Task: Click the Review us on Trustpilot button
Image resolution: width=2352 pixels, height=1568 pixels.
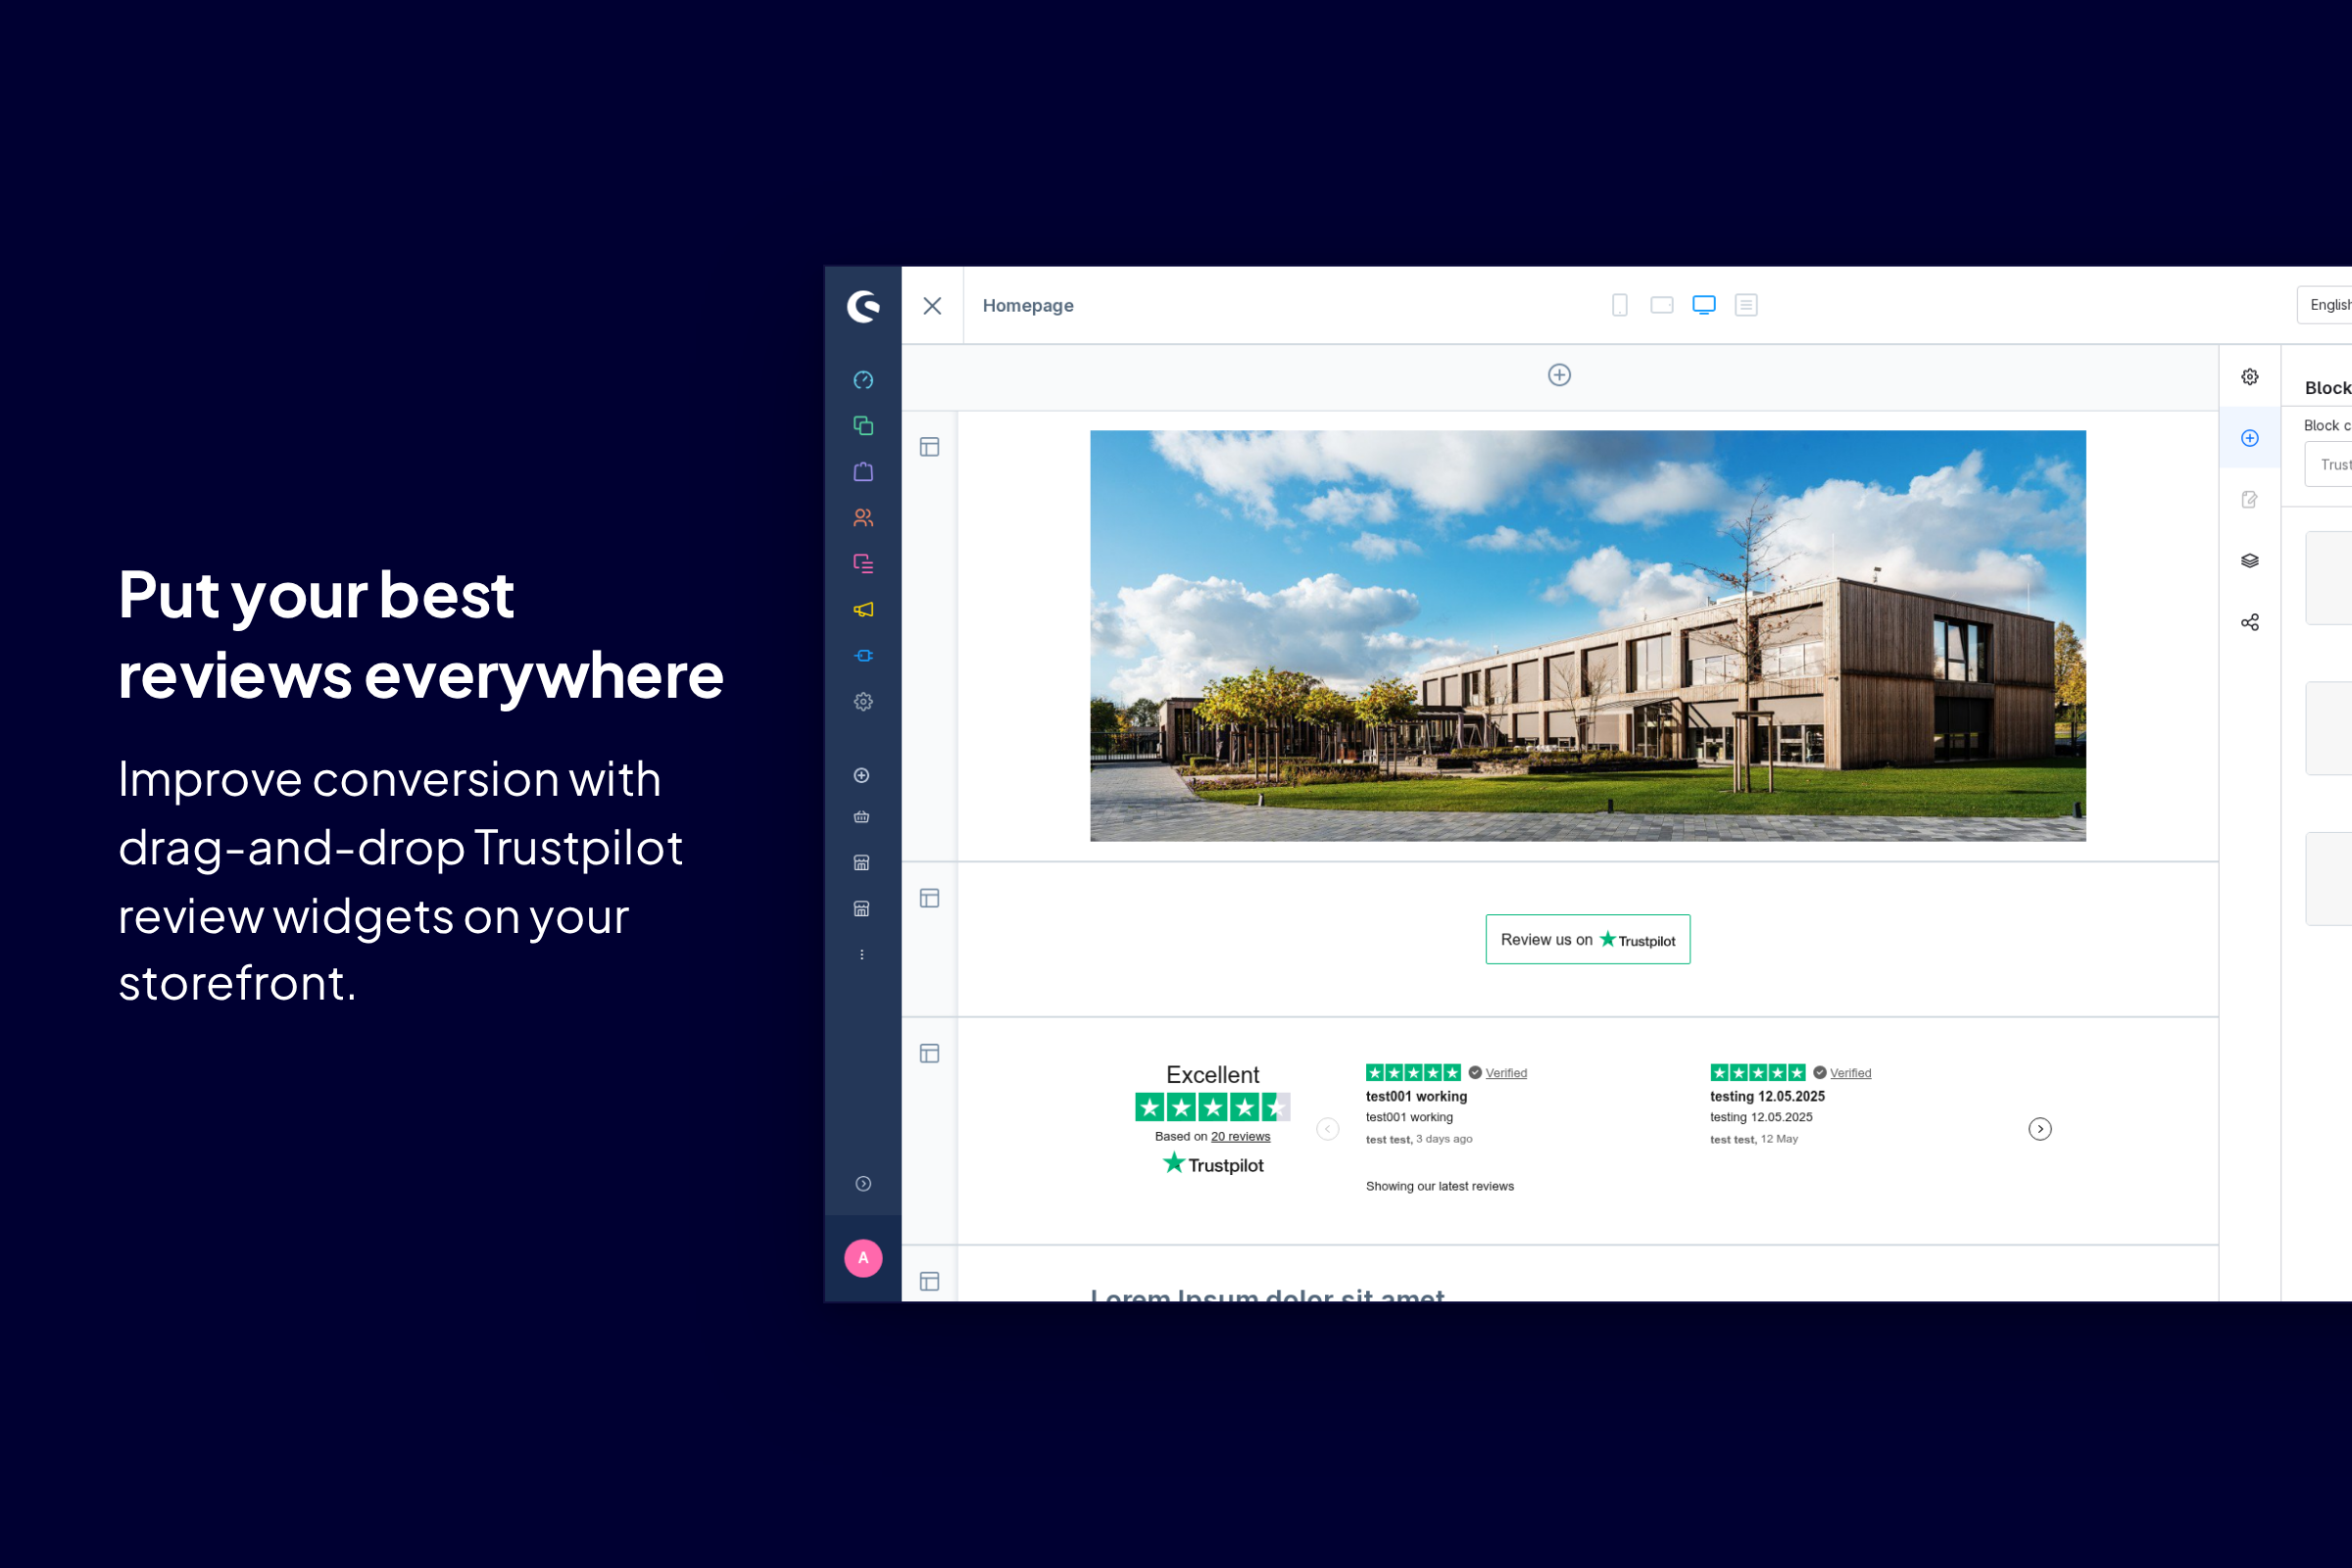Action: [1587, 939]
